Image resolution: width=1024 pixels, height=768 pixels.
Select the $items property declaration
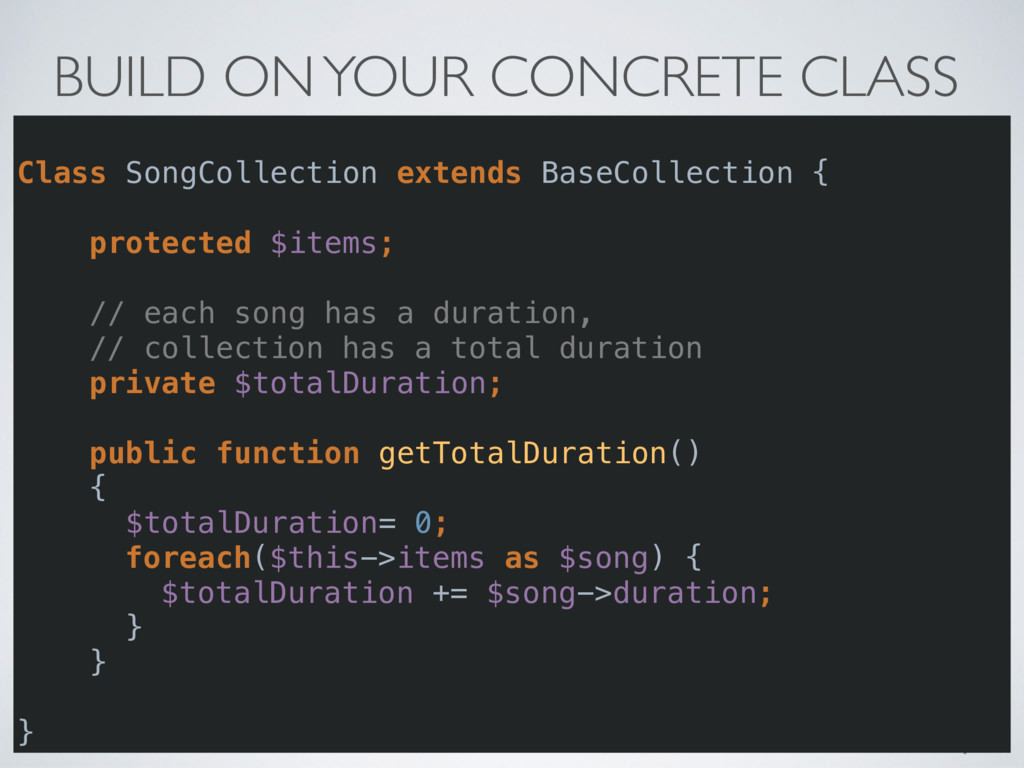(x=332, y=244)
